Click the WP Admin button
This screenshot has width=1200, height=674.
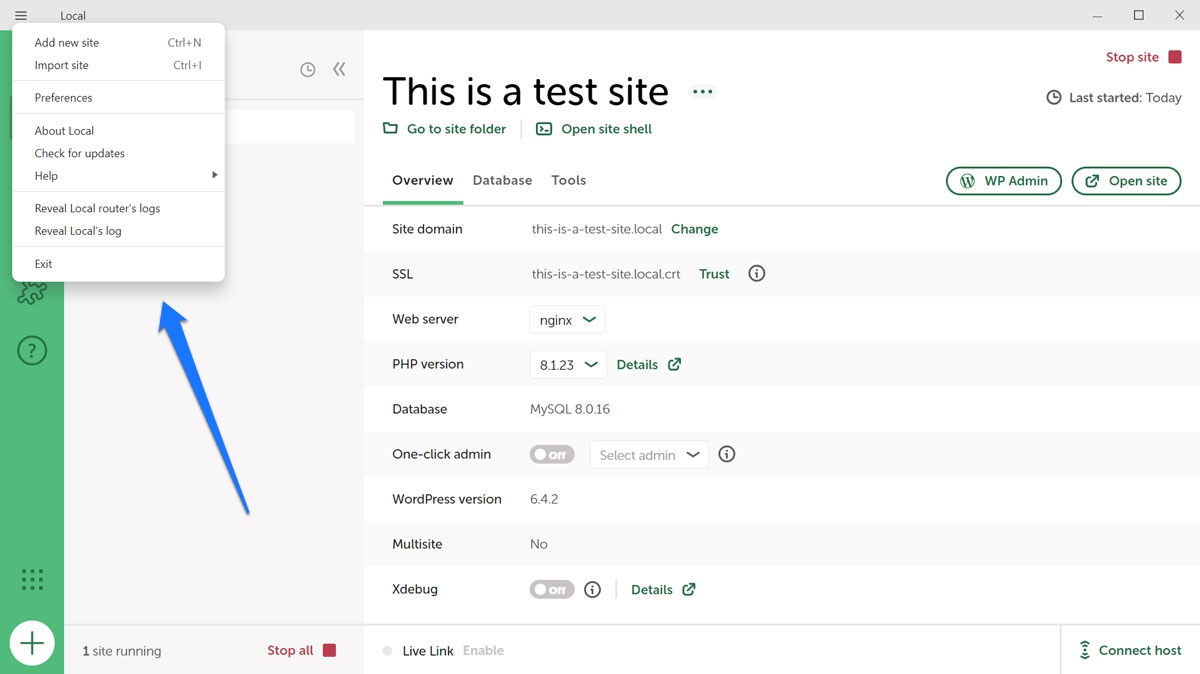point(1003,181)
